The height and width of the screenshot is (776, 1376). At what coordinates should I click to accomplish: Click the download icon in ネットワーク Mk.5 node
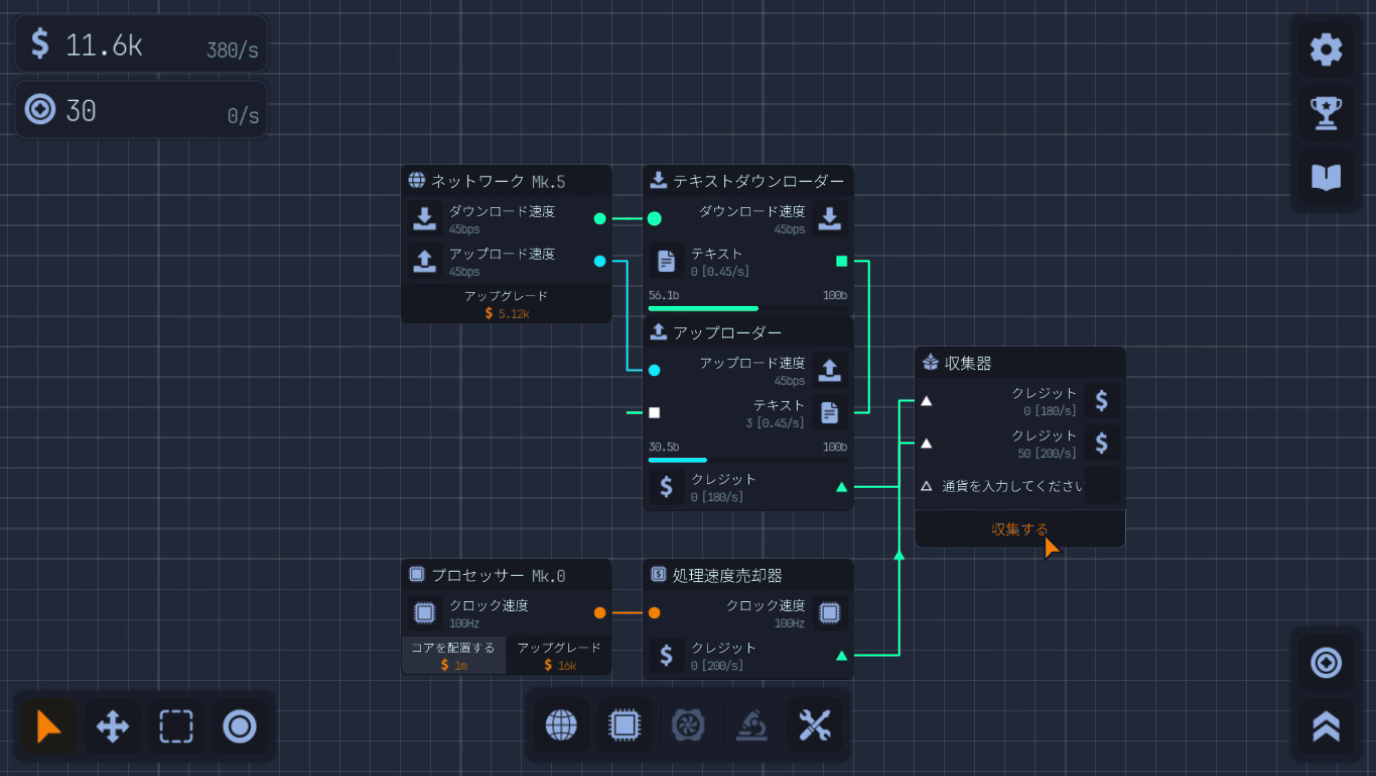[x=424, y=218]
